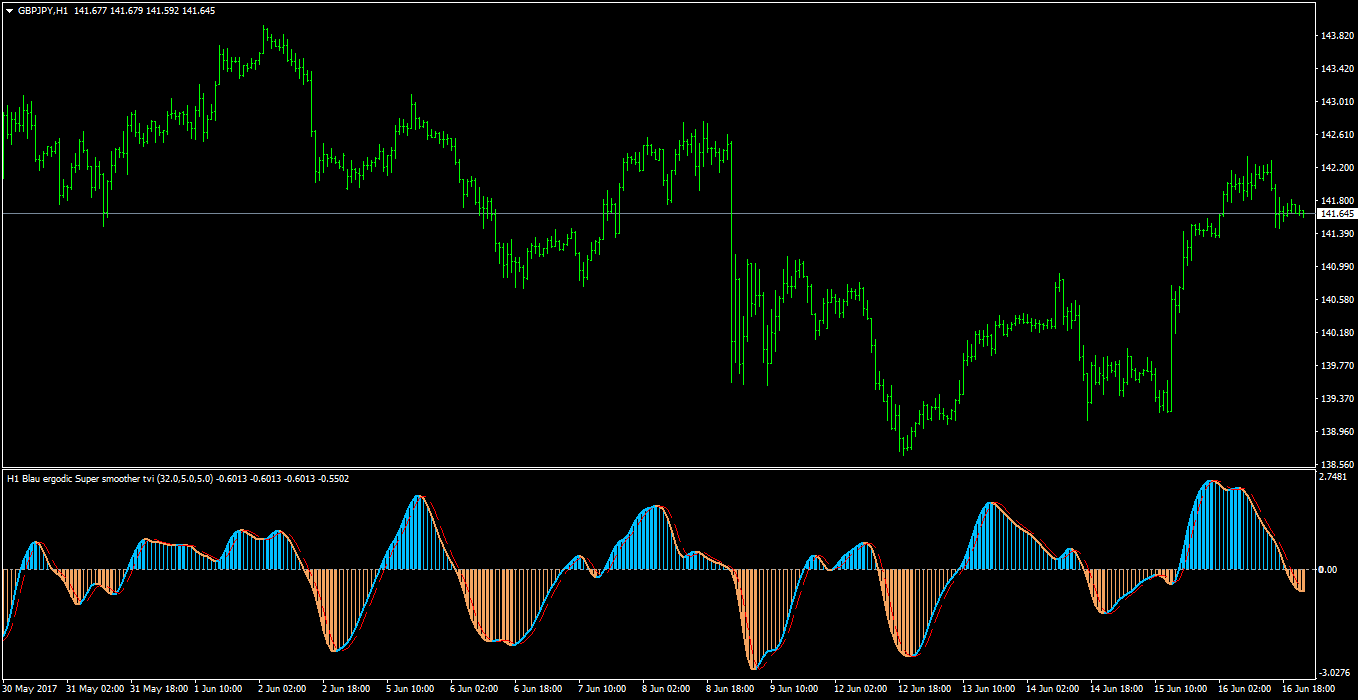Click the 143.820 level on price scale
The height and width of the screenshot is (700, 1358).
pyautogui.click(x=1337, y=36)
